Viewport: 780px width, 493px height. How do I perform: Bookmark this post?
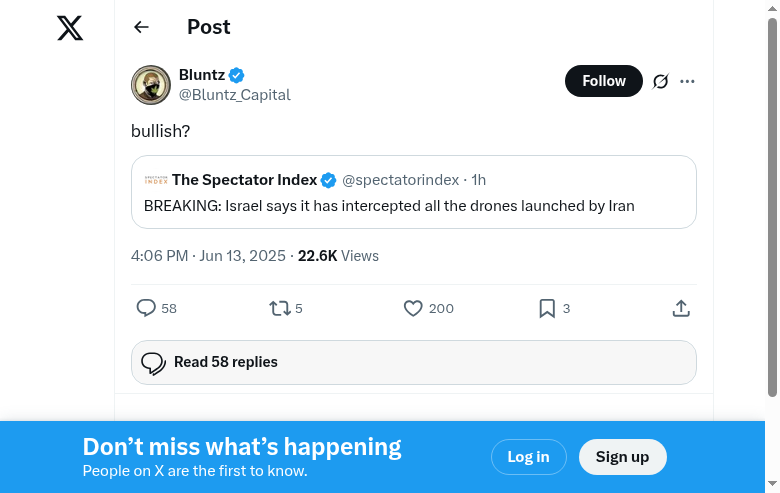click(547, 308)
